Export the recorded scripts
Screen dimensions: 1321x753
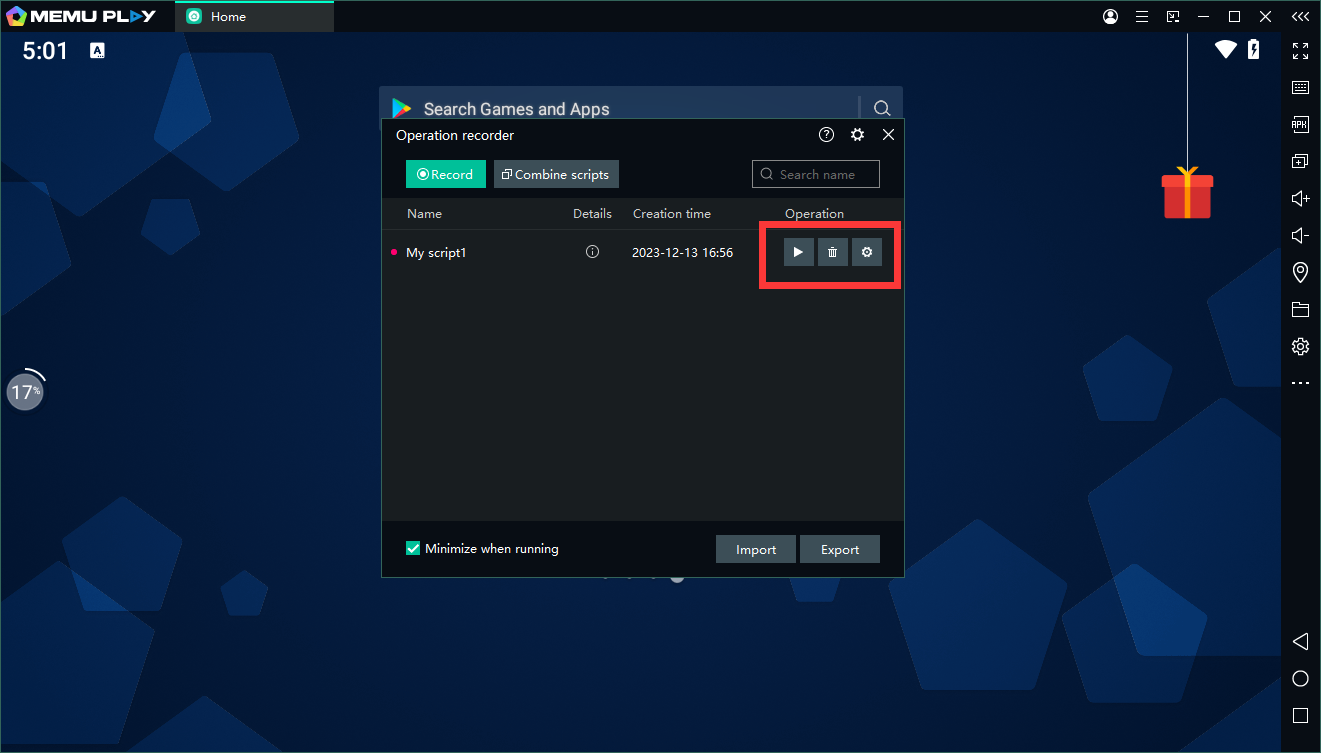click(840, 549)
